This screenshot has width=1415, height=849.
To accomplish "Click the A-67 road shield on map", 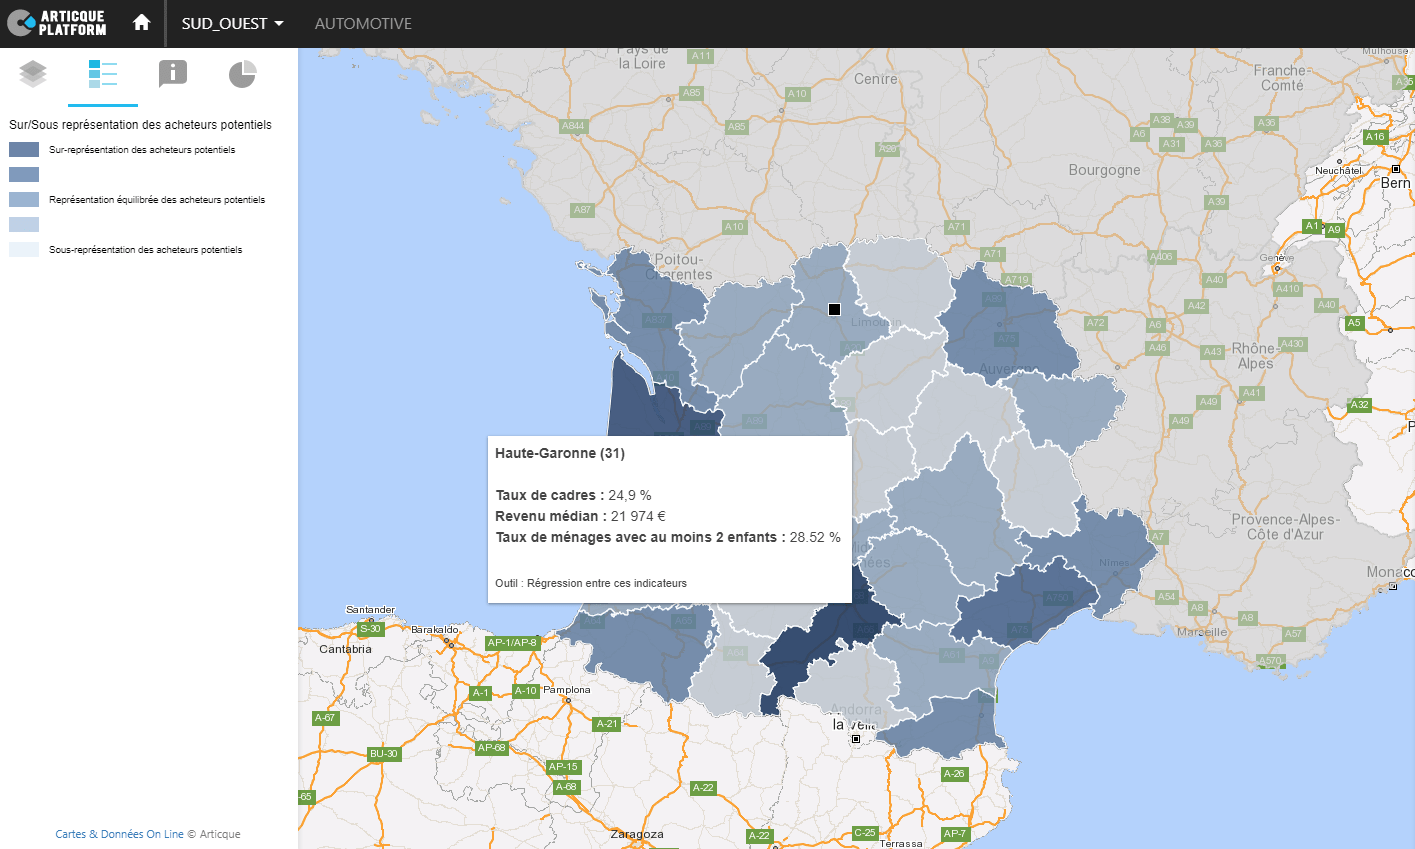I will (325, 718).
